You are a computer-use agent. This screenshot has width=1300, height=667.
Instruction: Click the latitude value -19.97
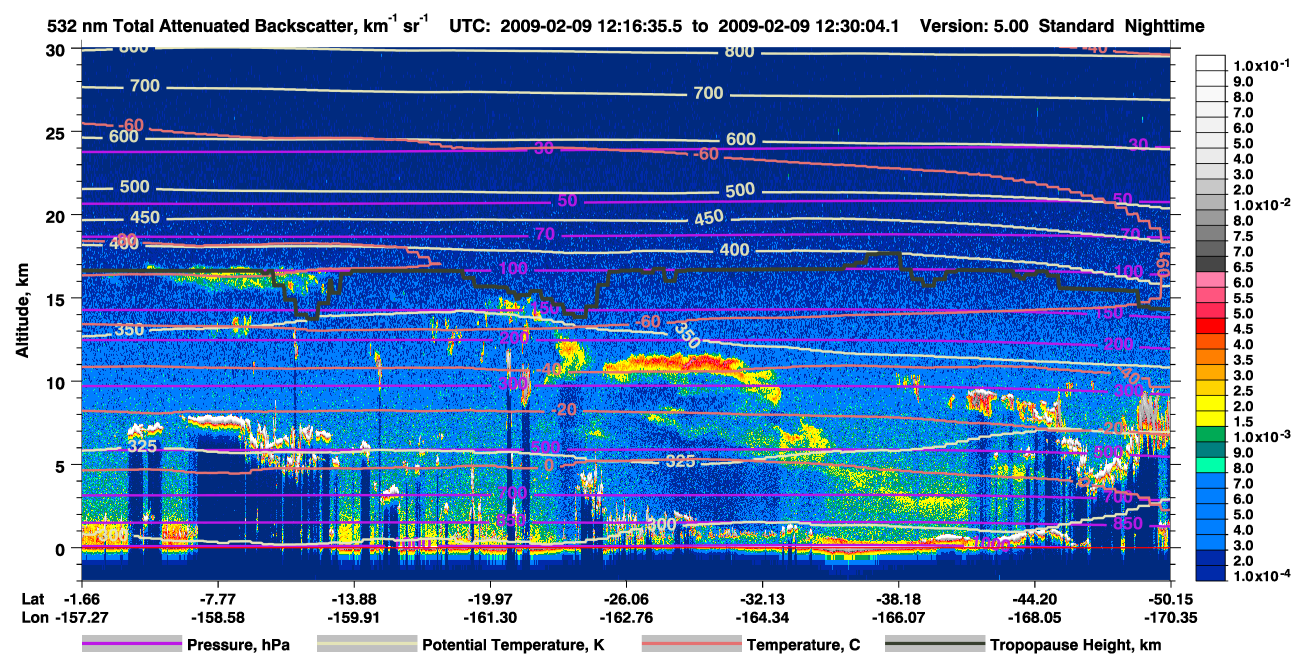coord(489,598)
